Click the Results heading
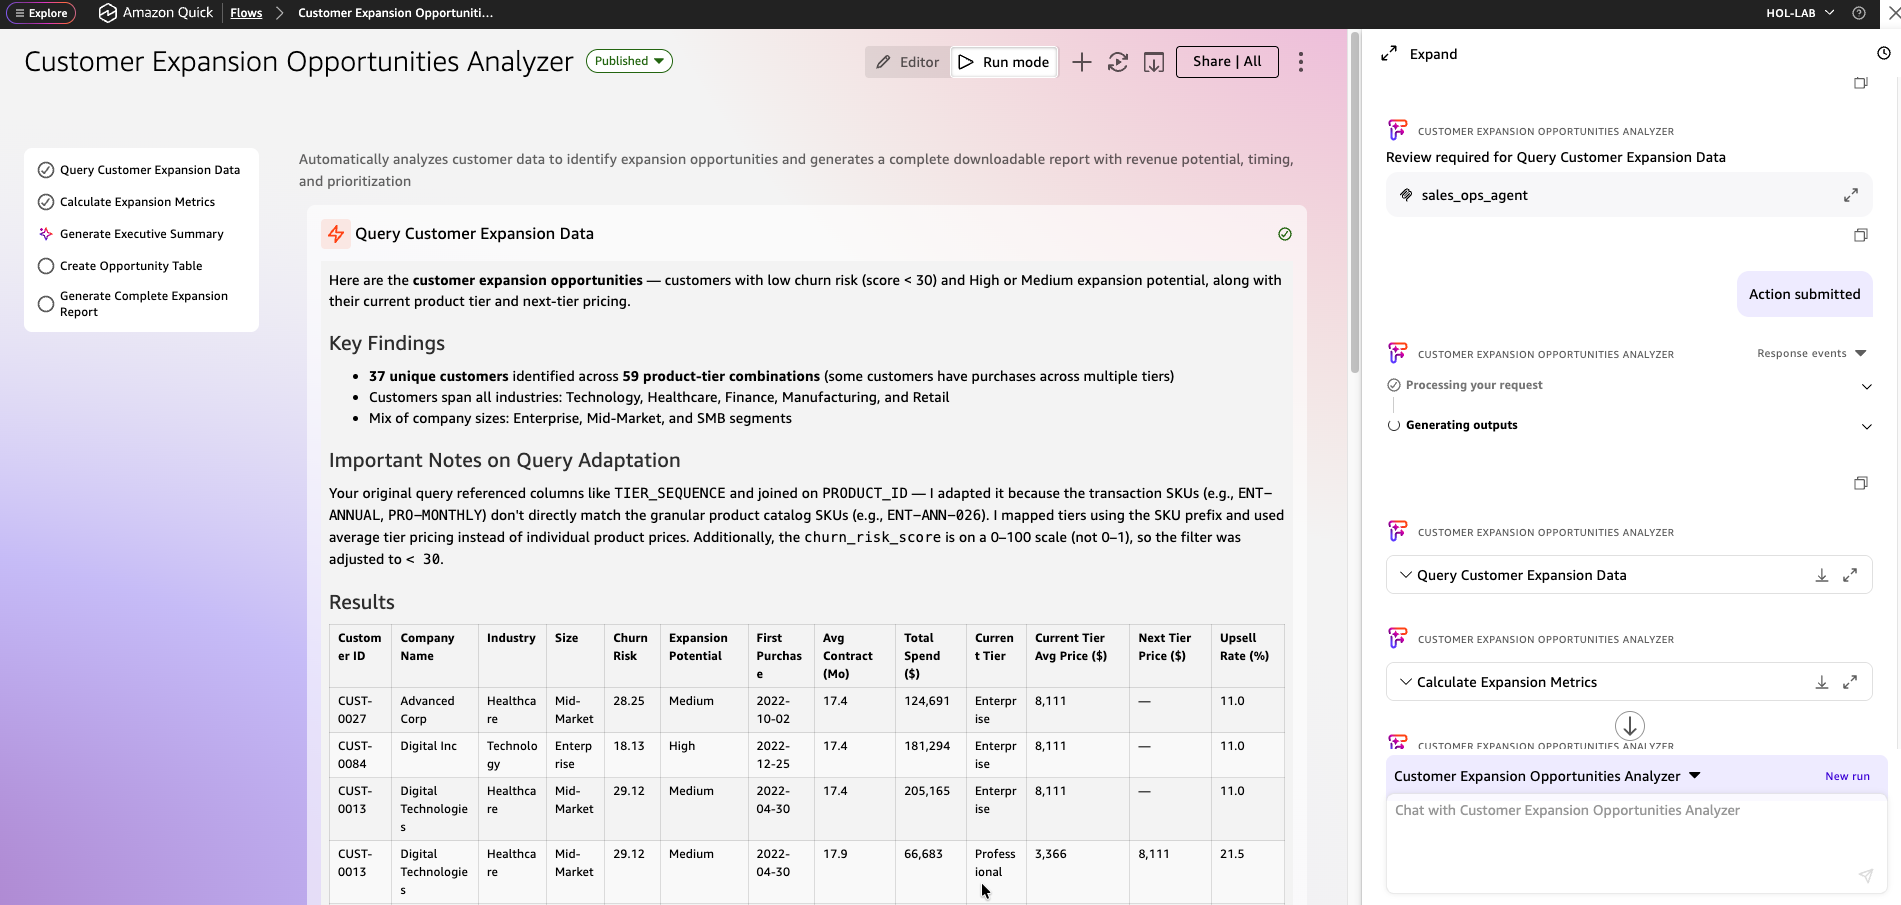This screenshot has width=1901, height=905. click(x=362, y=602)
